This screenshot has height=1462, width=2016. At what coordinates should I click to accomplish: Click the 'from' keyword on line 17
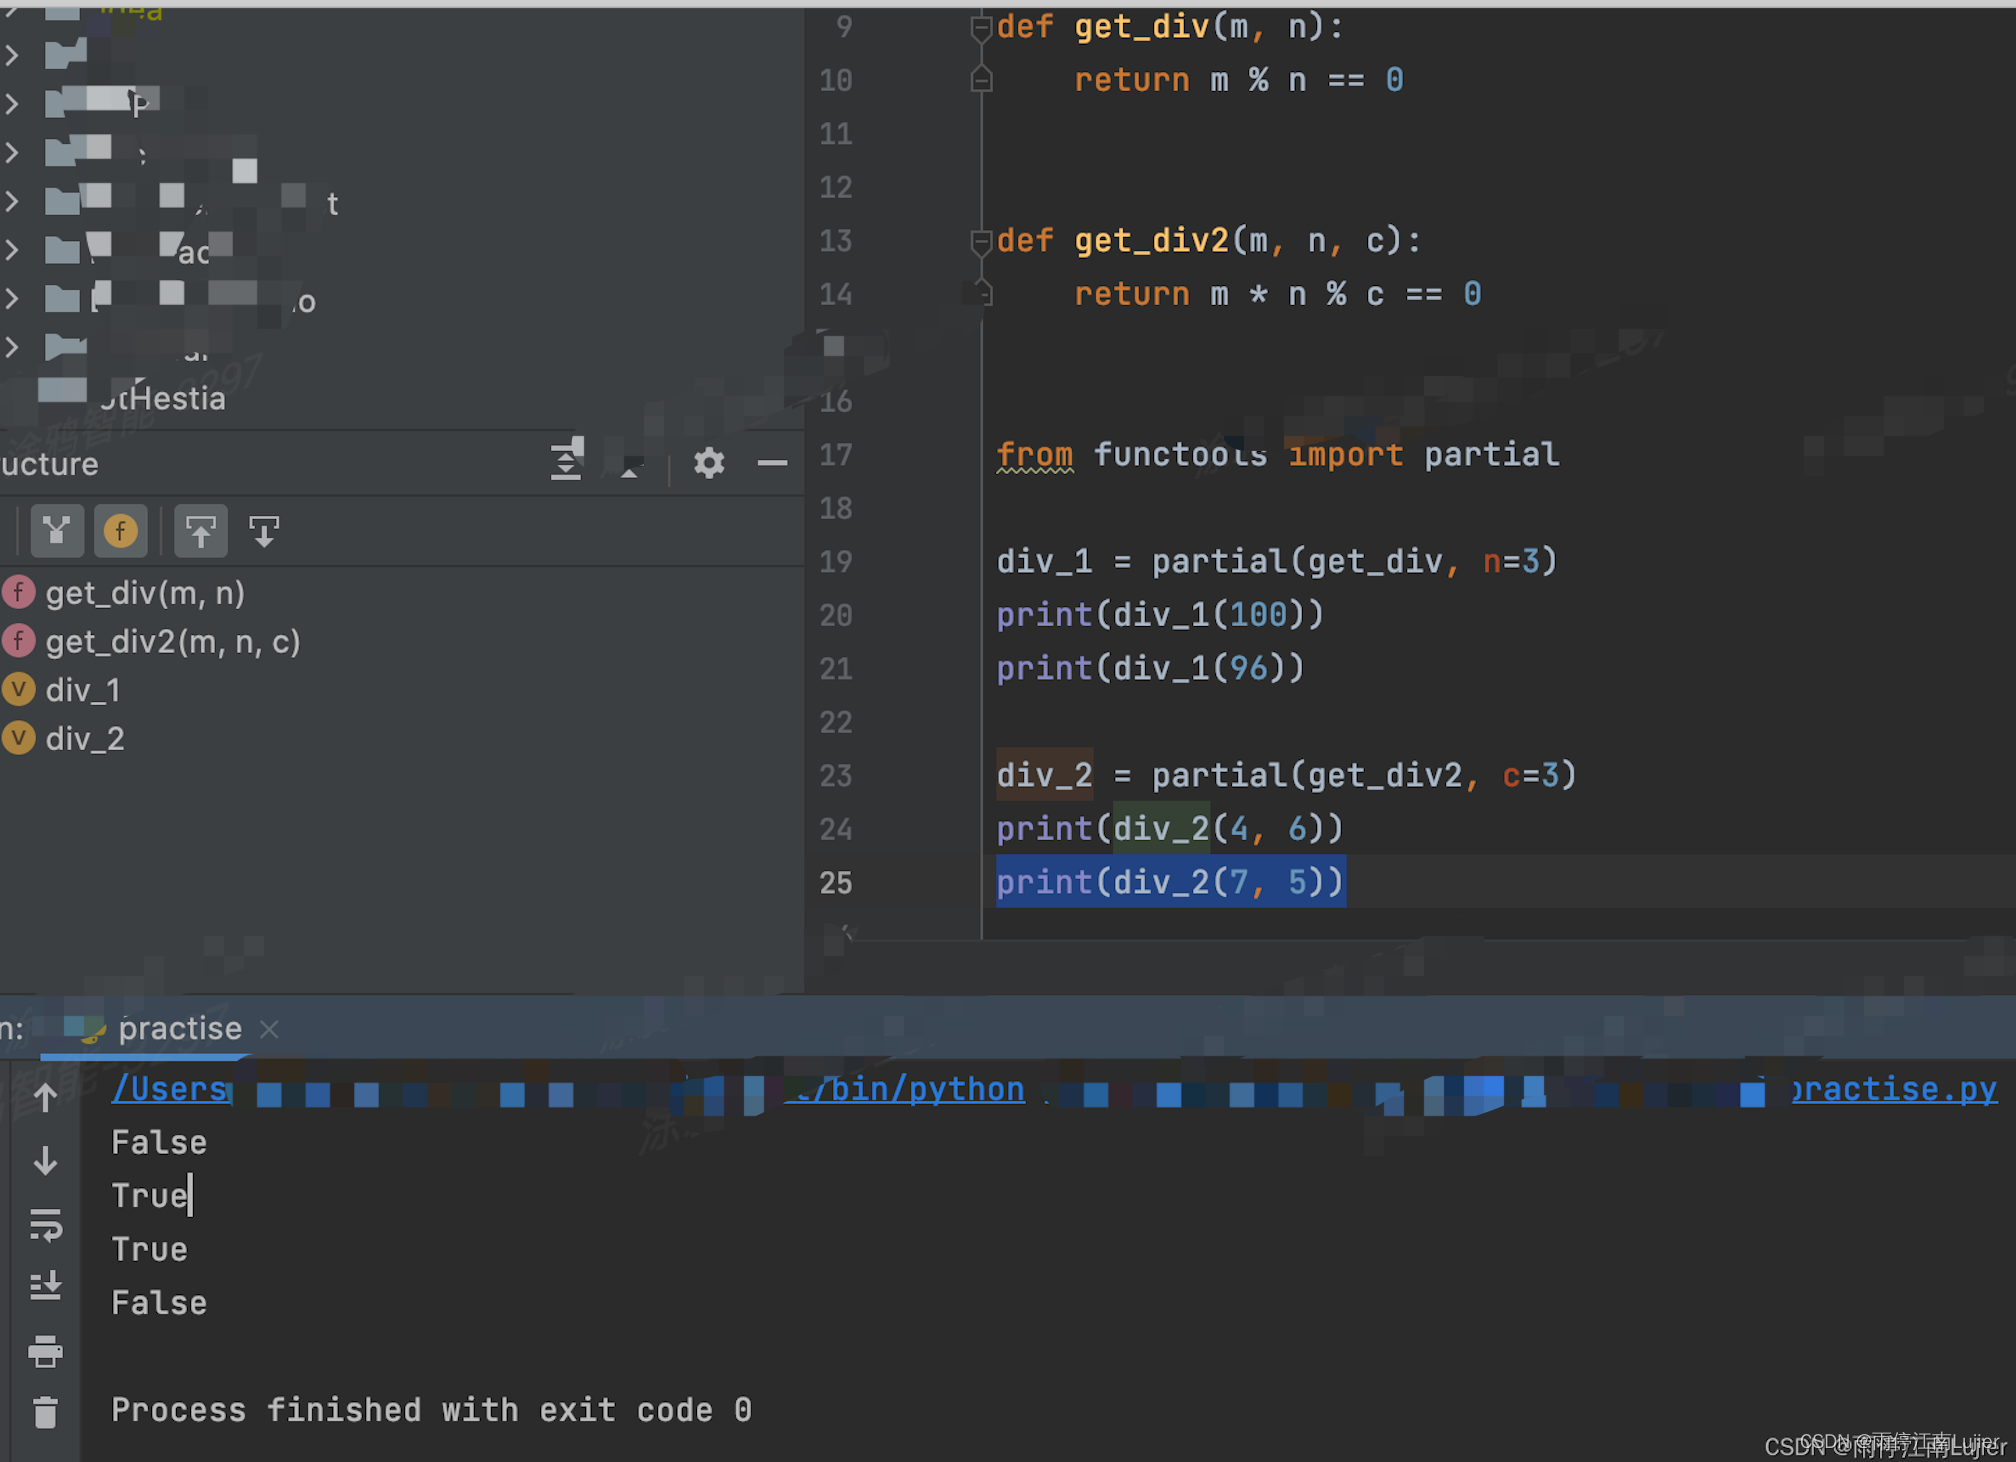(1034, 454)
